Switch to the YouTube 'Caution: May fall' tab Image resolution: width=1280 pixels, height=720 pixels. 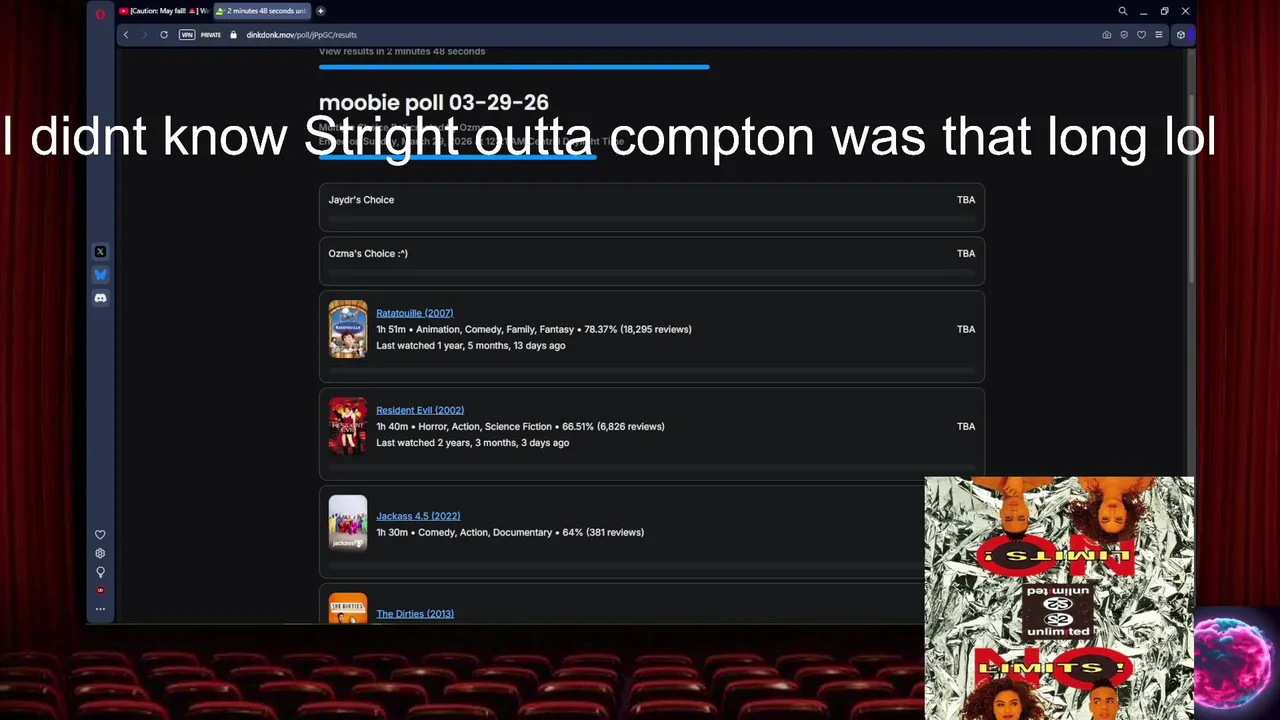[x=163, y=11]
